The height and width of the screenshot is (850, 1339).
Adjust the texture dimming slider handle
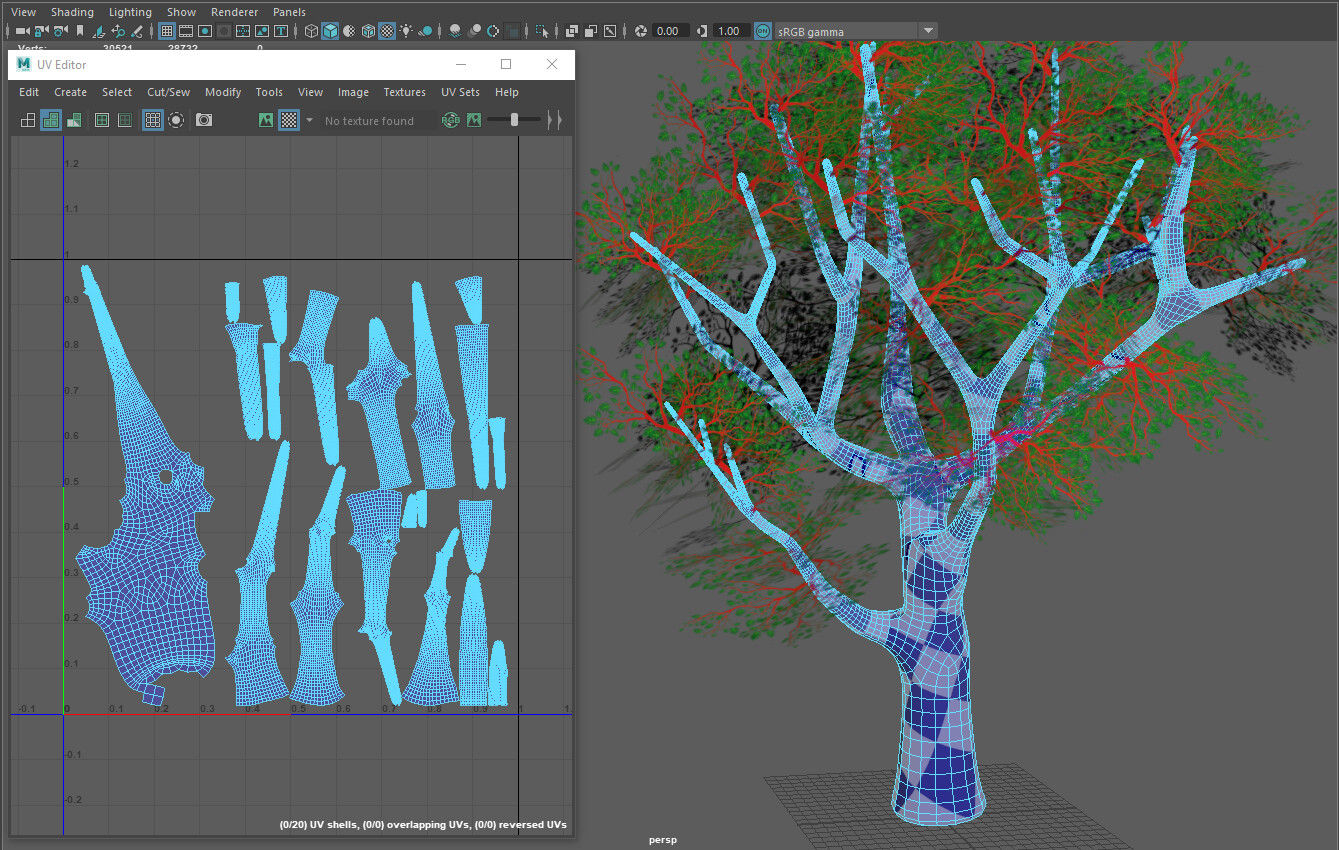tap(514, 120)
